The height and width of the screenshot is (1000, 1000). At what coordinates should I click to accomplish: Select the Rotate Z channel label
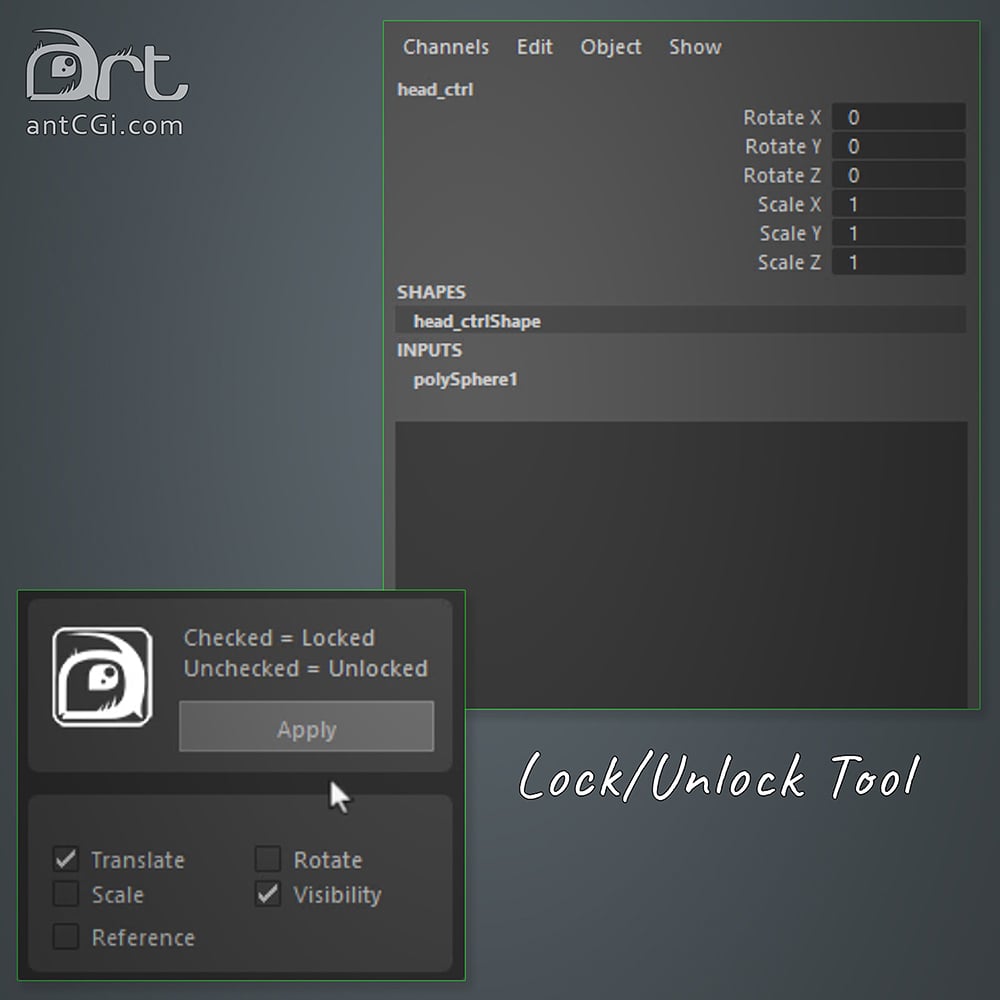[782, 175]
